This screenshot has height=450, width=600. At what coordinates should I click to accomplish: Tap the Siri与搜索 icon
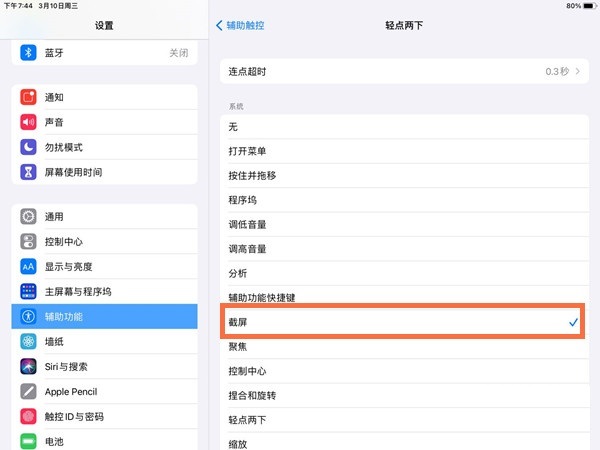(28, 366)
